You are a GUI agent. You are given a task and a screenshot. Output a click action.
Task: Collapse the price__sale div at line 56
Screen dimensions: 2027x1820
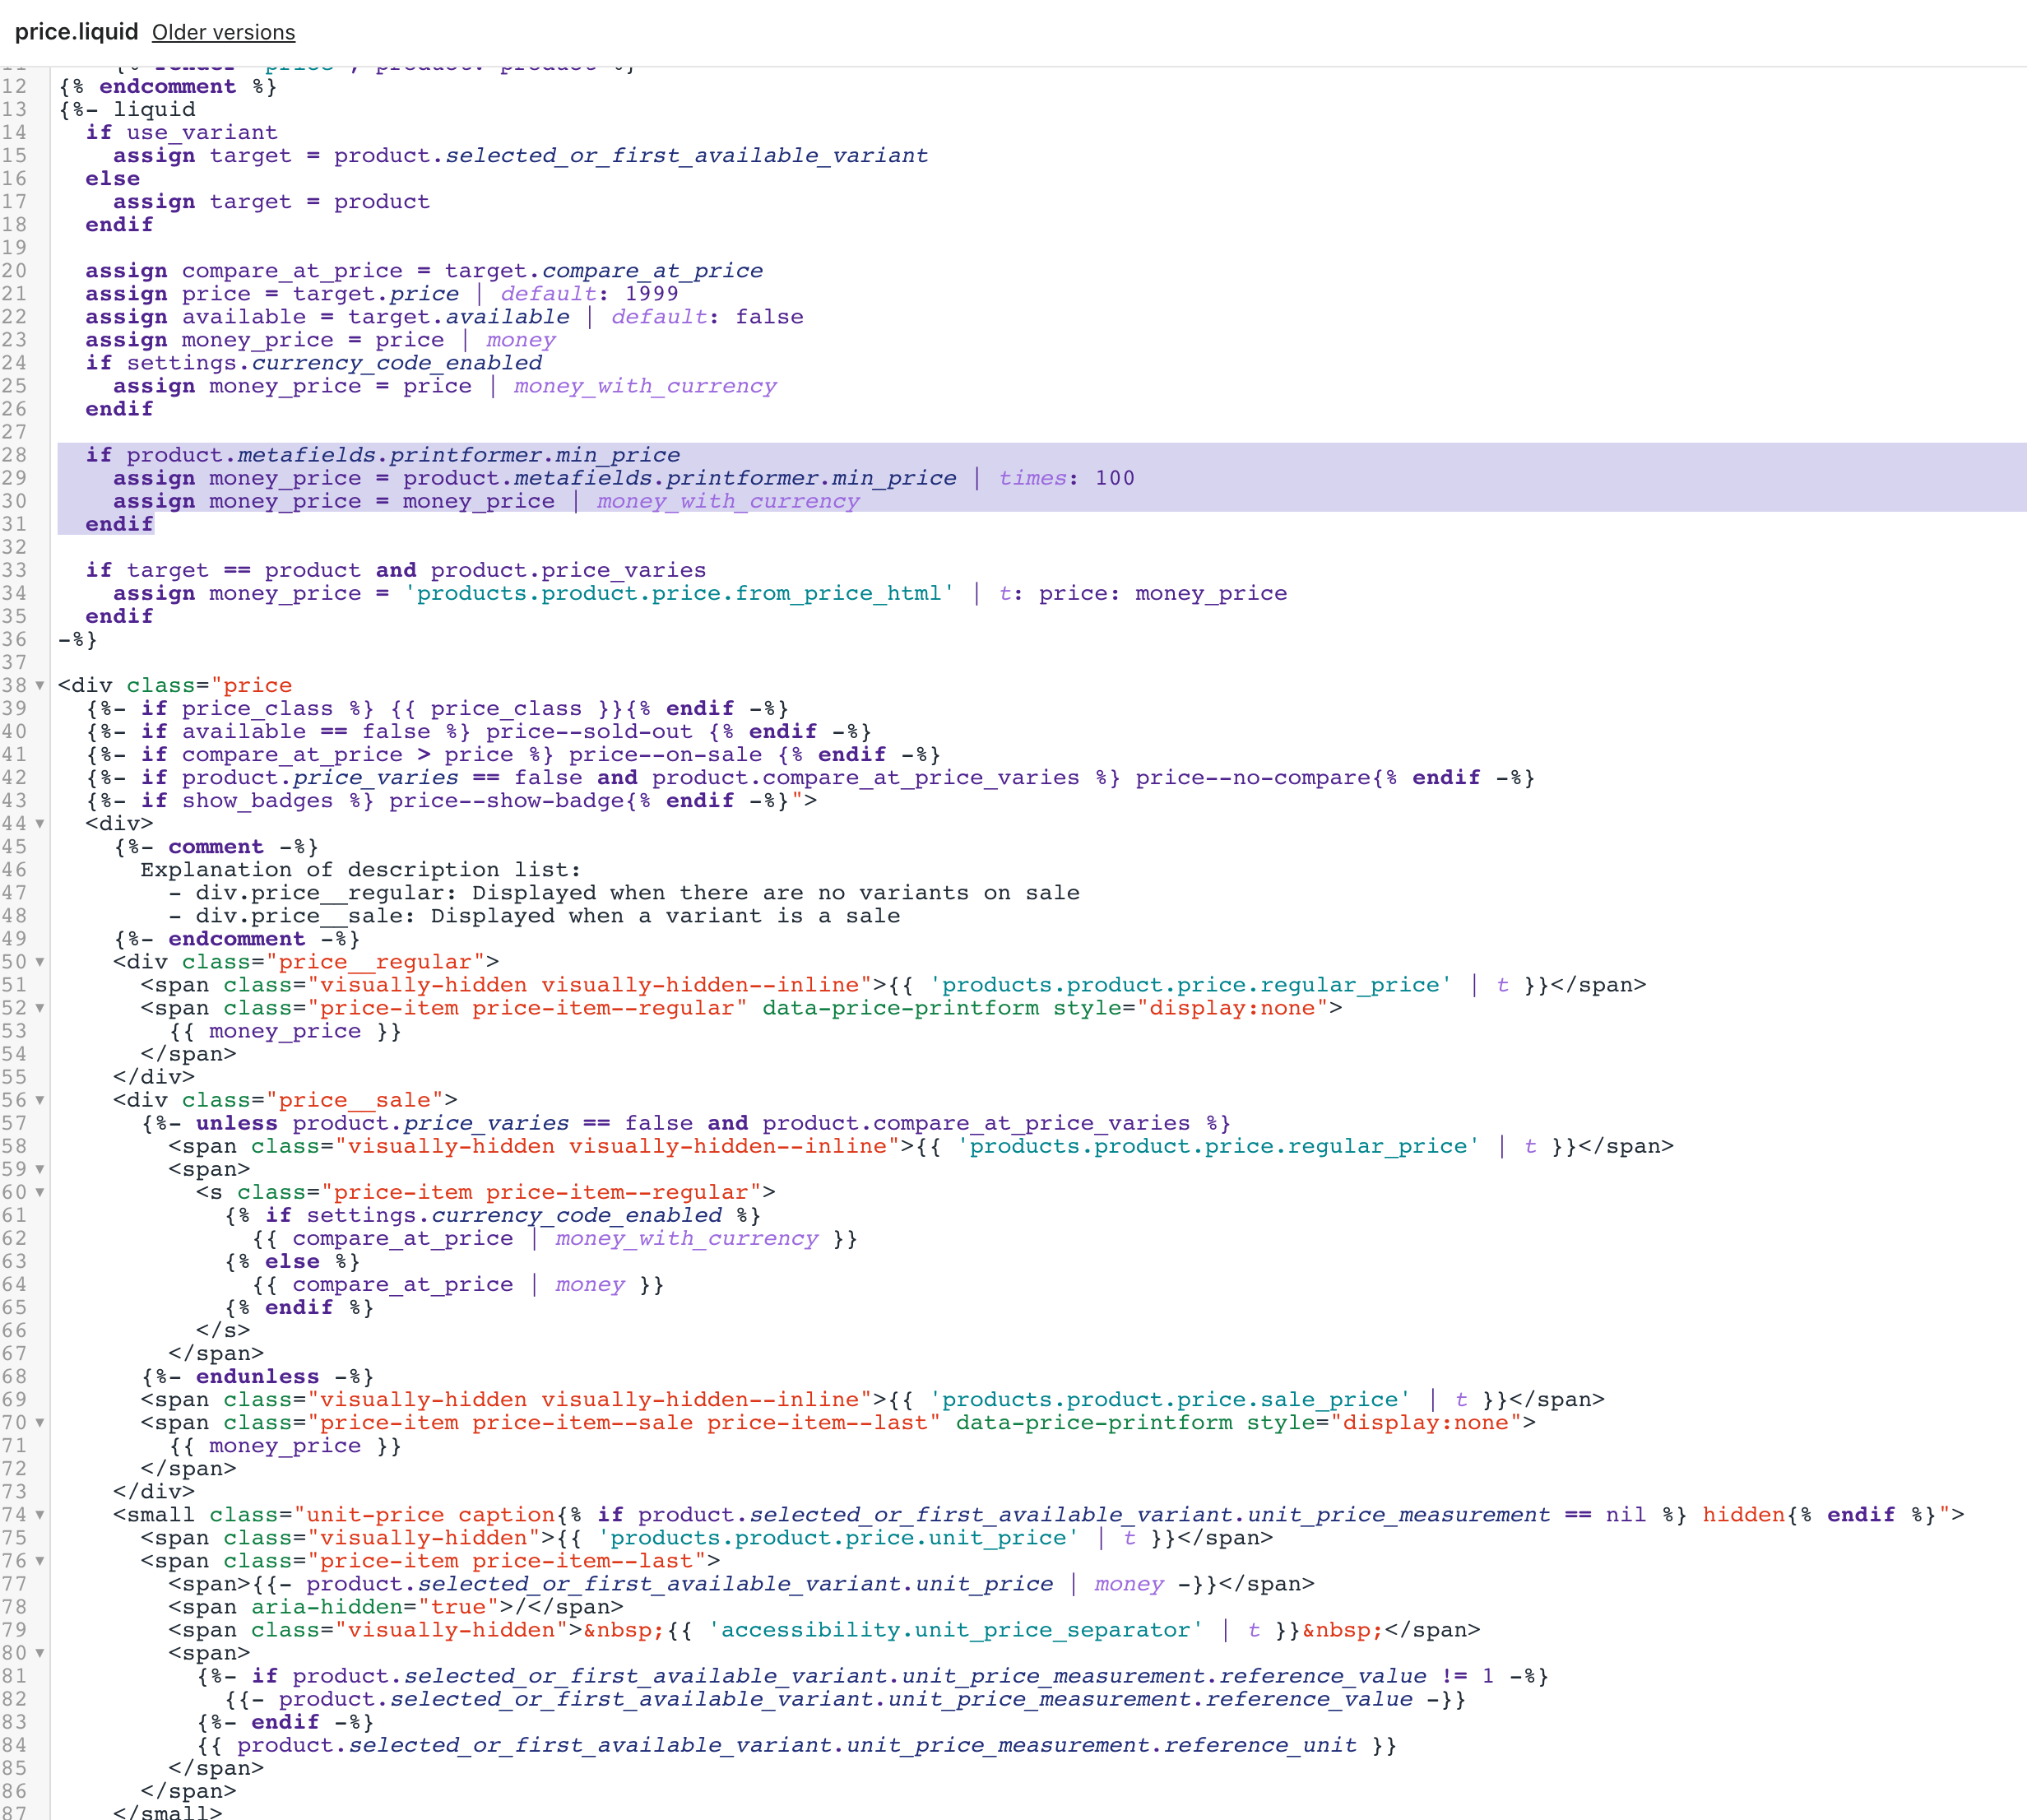(40, 1100)
